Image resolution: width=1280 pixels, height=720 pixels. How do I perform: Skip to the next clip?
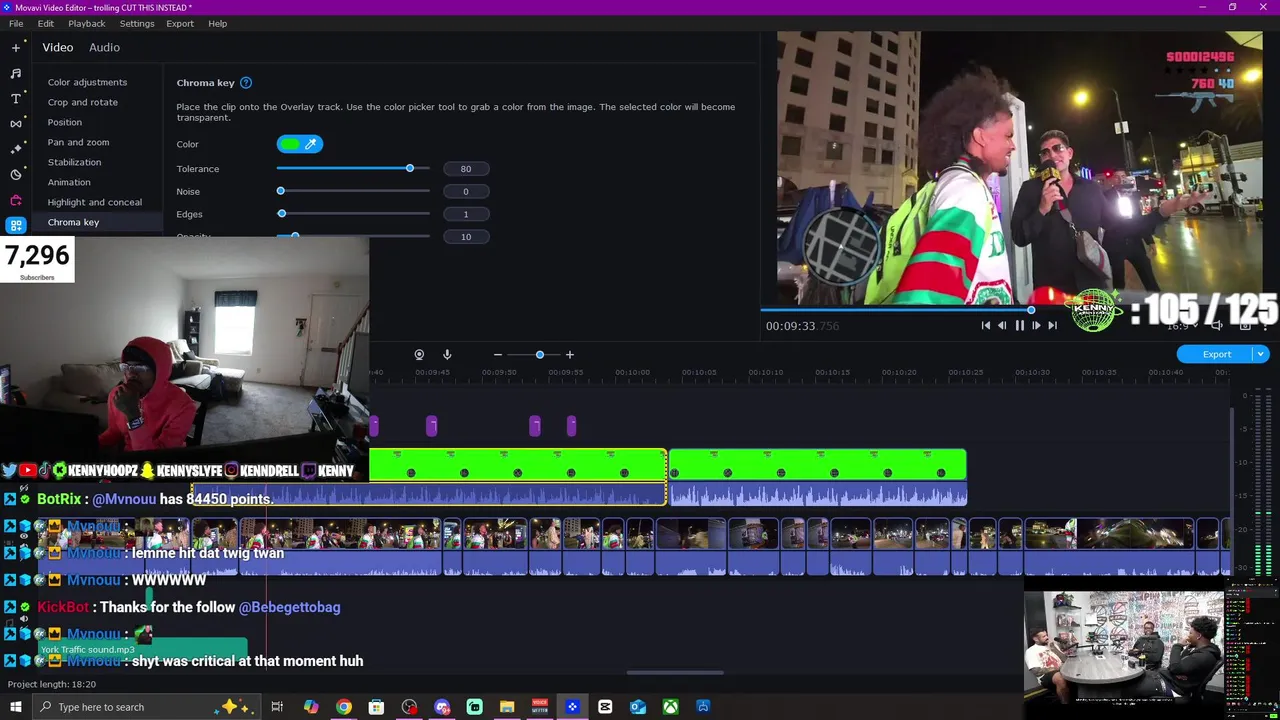coord(1052,325)
